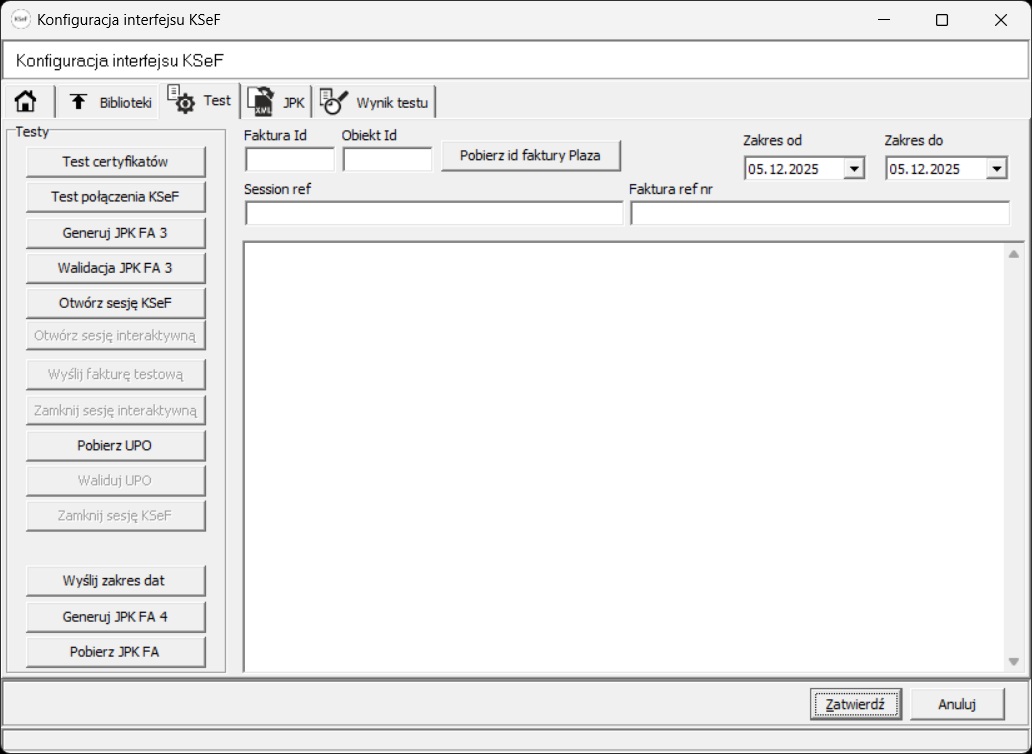Image resolution: width=1032 pixels, height=754 pixels.
Task: Open the Zakres do date dropdown
Action: (995, 169)
